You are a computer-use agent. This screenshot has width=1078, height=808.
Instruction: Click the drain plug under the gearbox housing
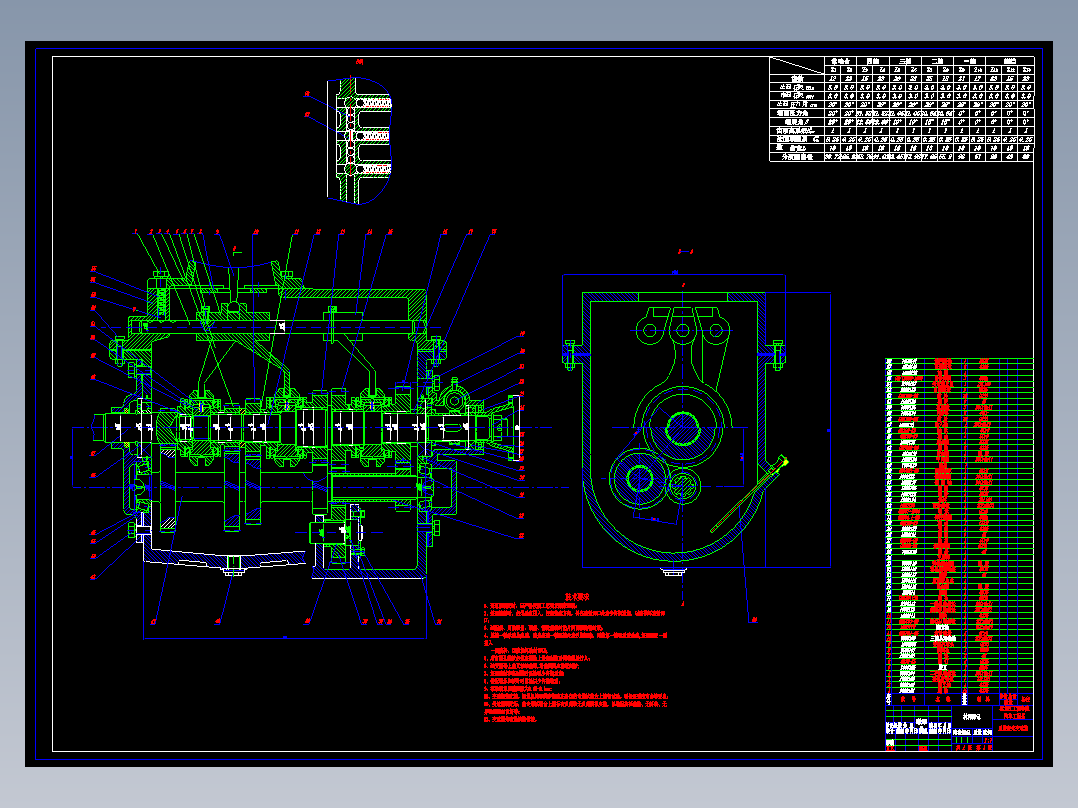pyautogui.click(x=232, y=565)
